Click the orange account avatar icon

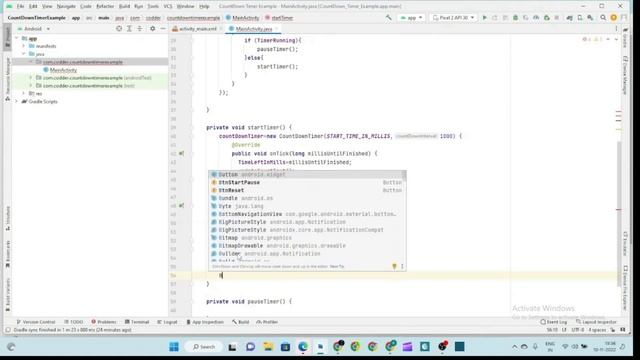click(613, 18)
